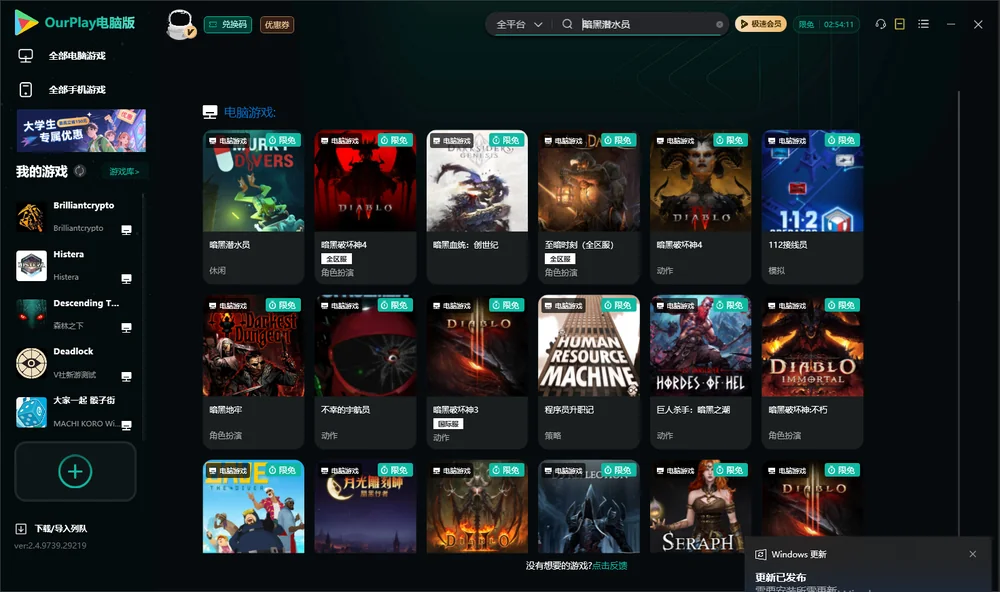The image size is (1000, 592).
Task: Click the 电脑游戏 section monitor icon
Action: [210, 112]
